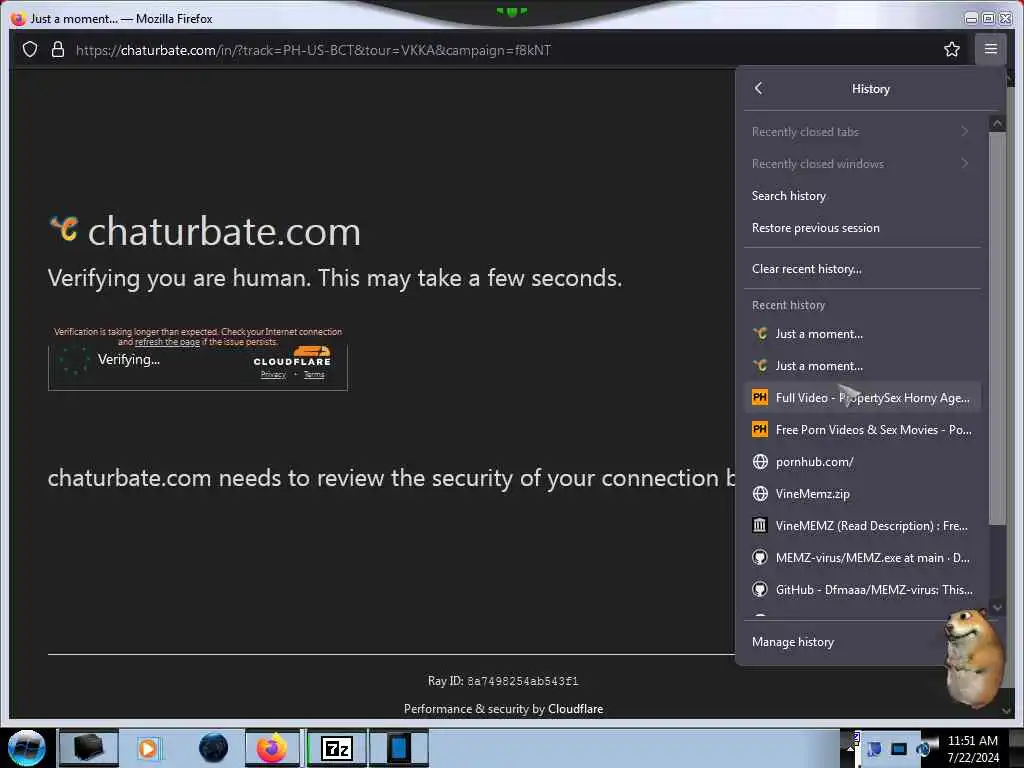Open Windows Media Player taskbar icon
This screenshot has height=768, width=1024.
coord(148,749)
